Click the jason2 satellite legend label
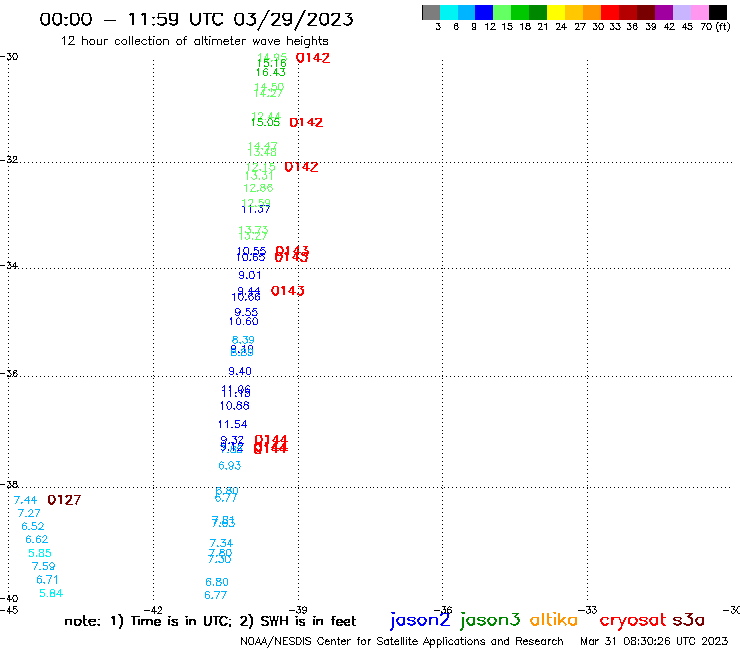 point(420,620)
